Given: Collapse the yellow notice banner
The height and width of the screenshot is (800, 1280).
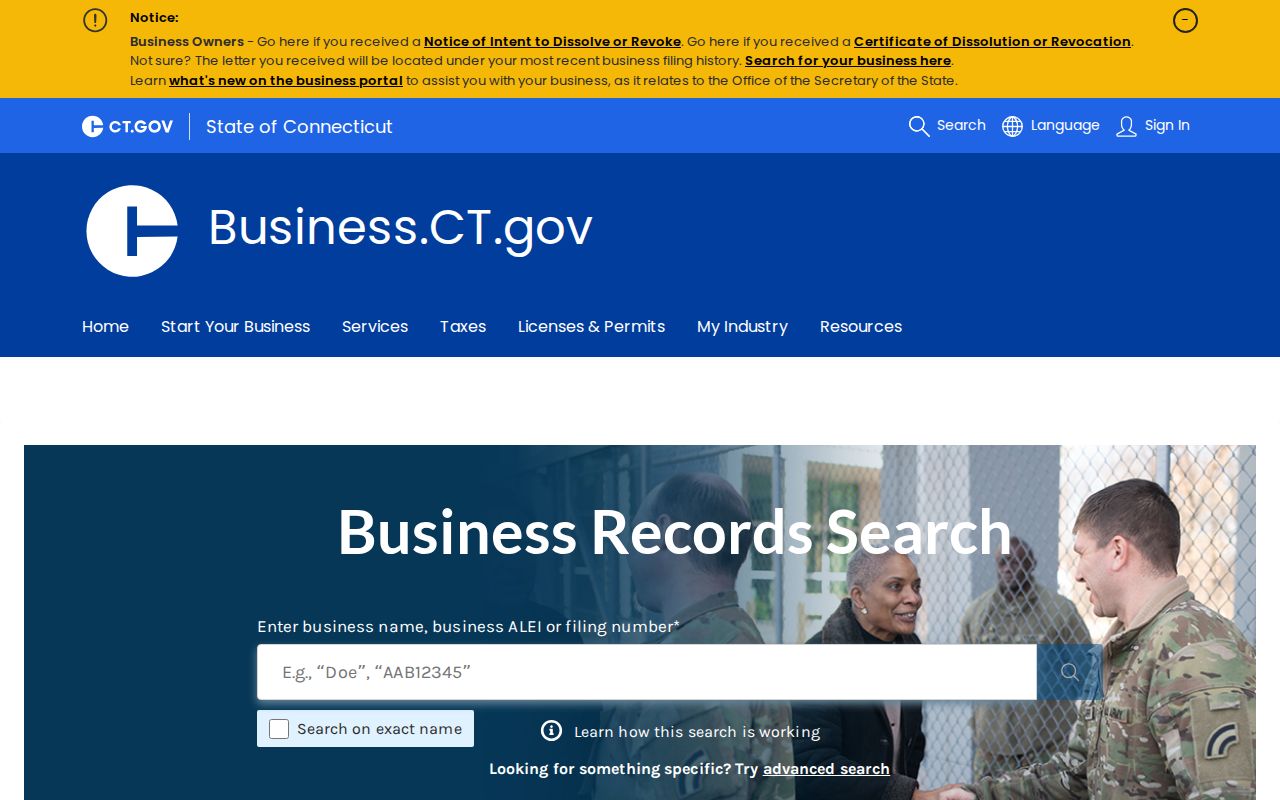Looking at the screenshot, I should tap(1185, 20).
